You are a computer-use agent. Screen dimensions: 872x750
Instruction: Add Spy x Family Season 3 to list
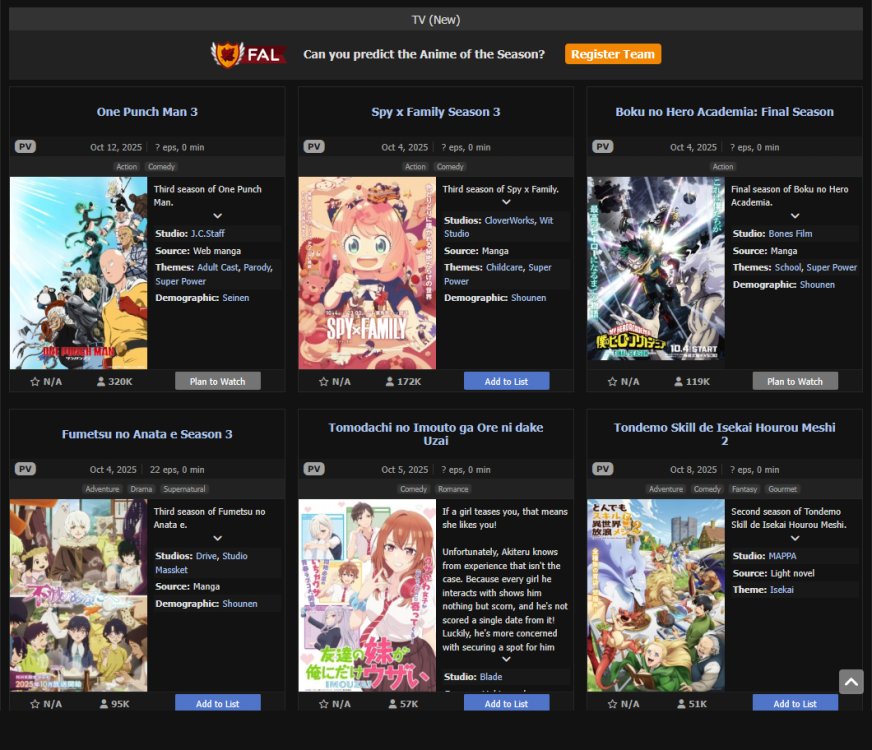[506, 381]
